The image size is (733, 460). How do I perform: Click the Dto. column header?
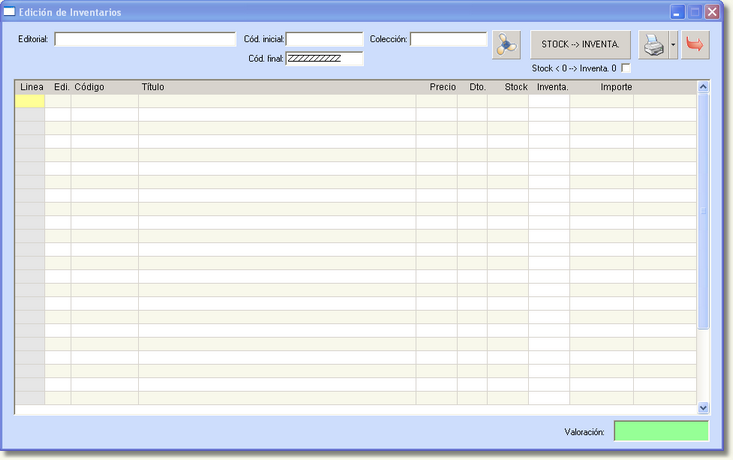click(x=473, y=87)
